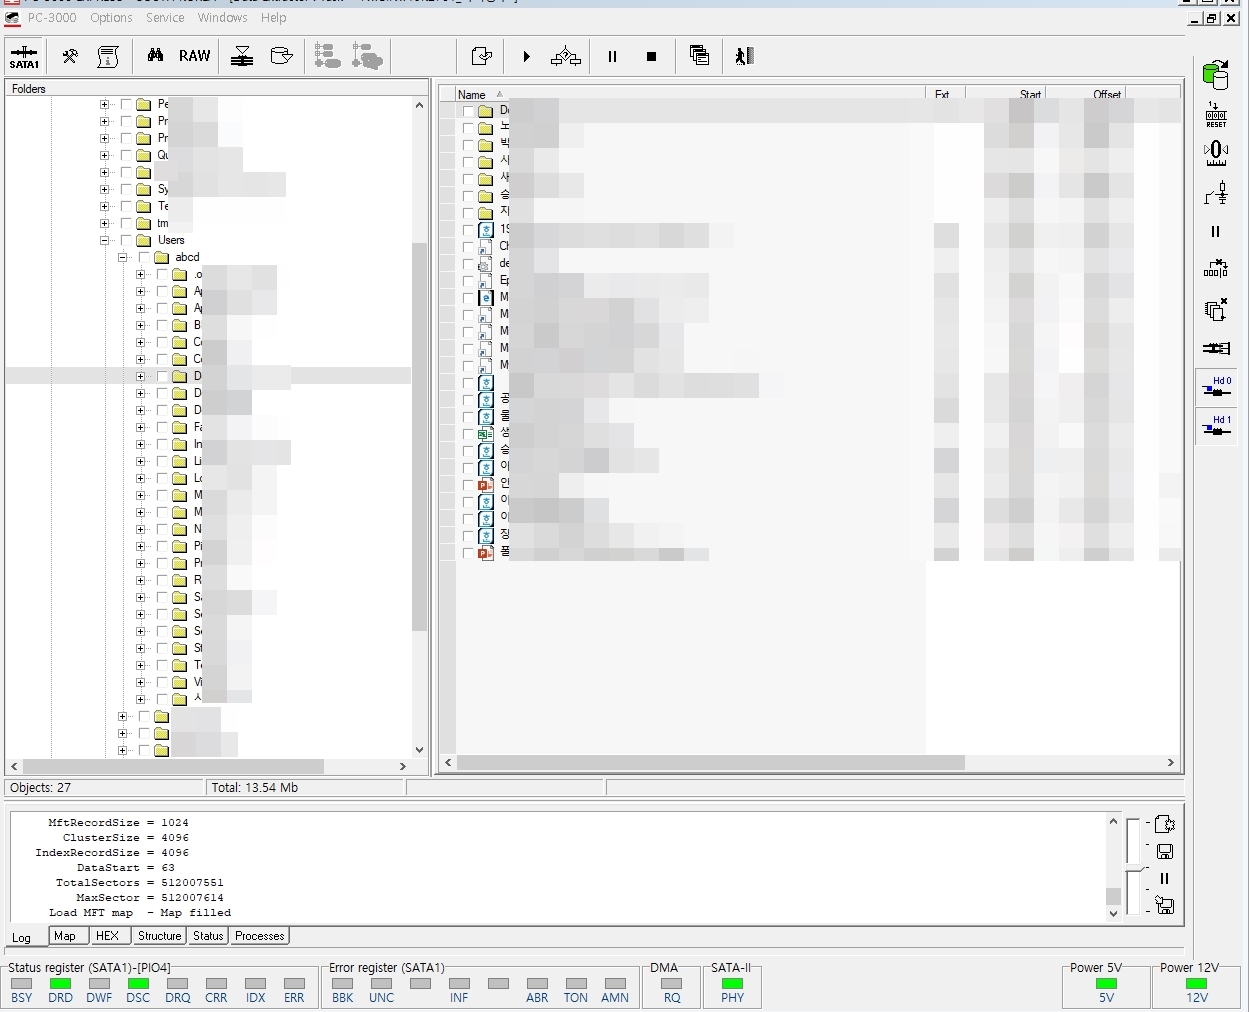The height and width of the screenshot is (1012, 1249).
Task: Click the sector map funnel icon
Action: click(x=242, y=57)
